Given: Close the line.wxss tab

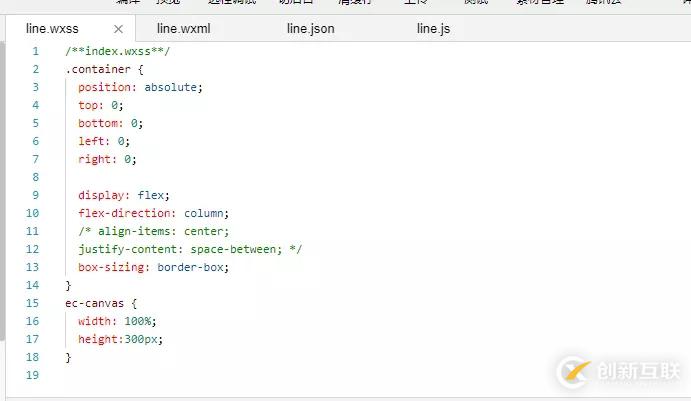Looking at the screenshot, I should click(x=118, y=29).
